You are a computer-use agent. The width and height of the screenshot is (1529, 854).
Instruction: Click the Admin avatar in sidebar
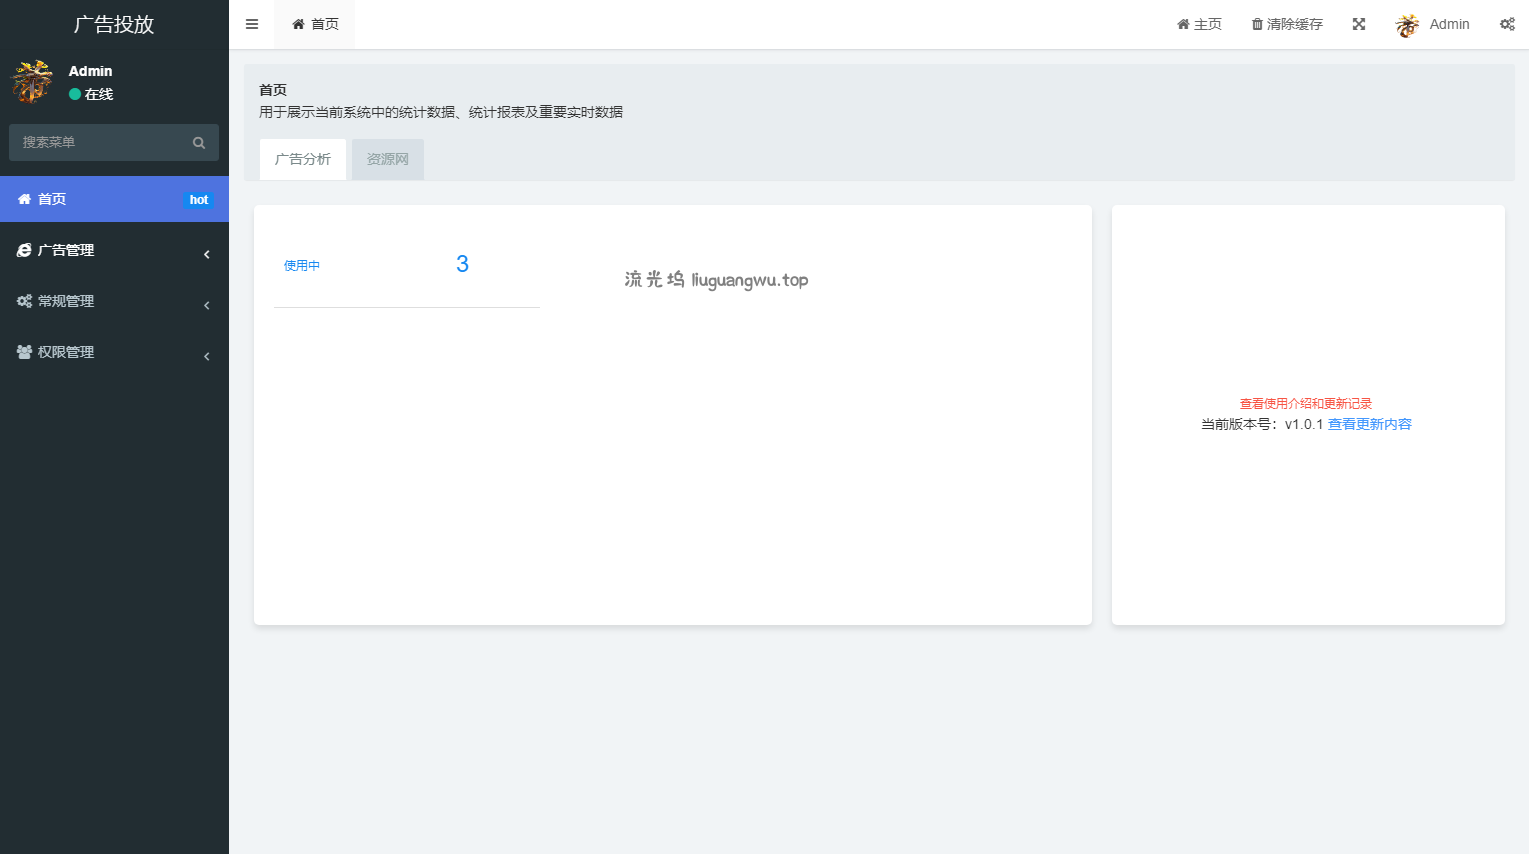(x=32, y=82)
